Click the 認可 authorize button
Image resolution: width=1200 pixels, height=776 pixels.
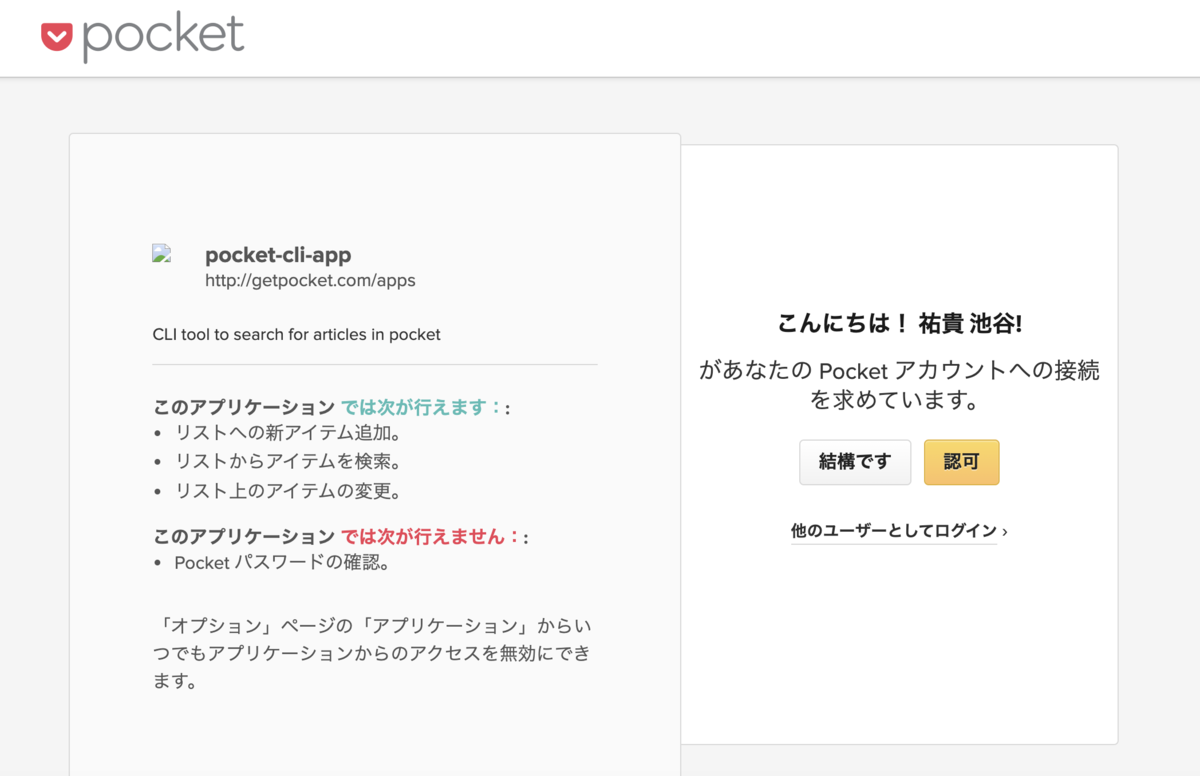[x=961, y=462]
